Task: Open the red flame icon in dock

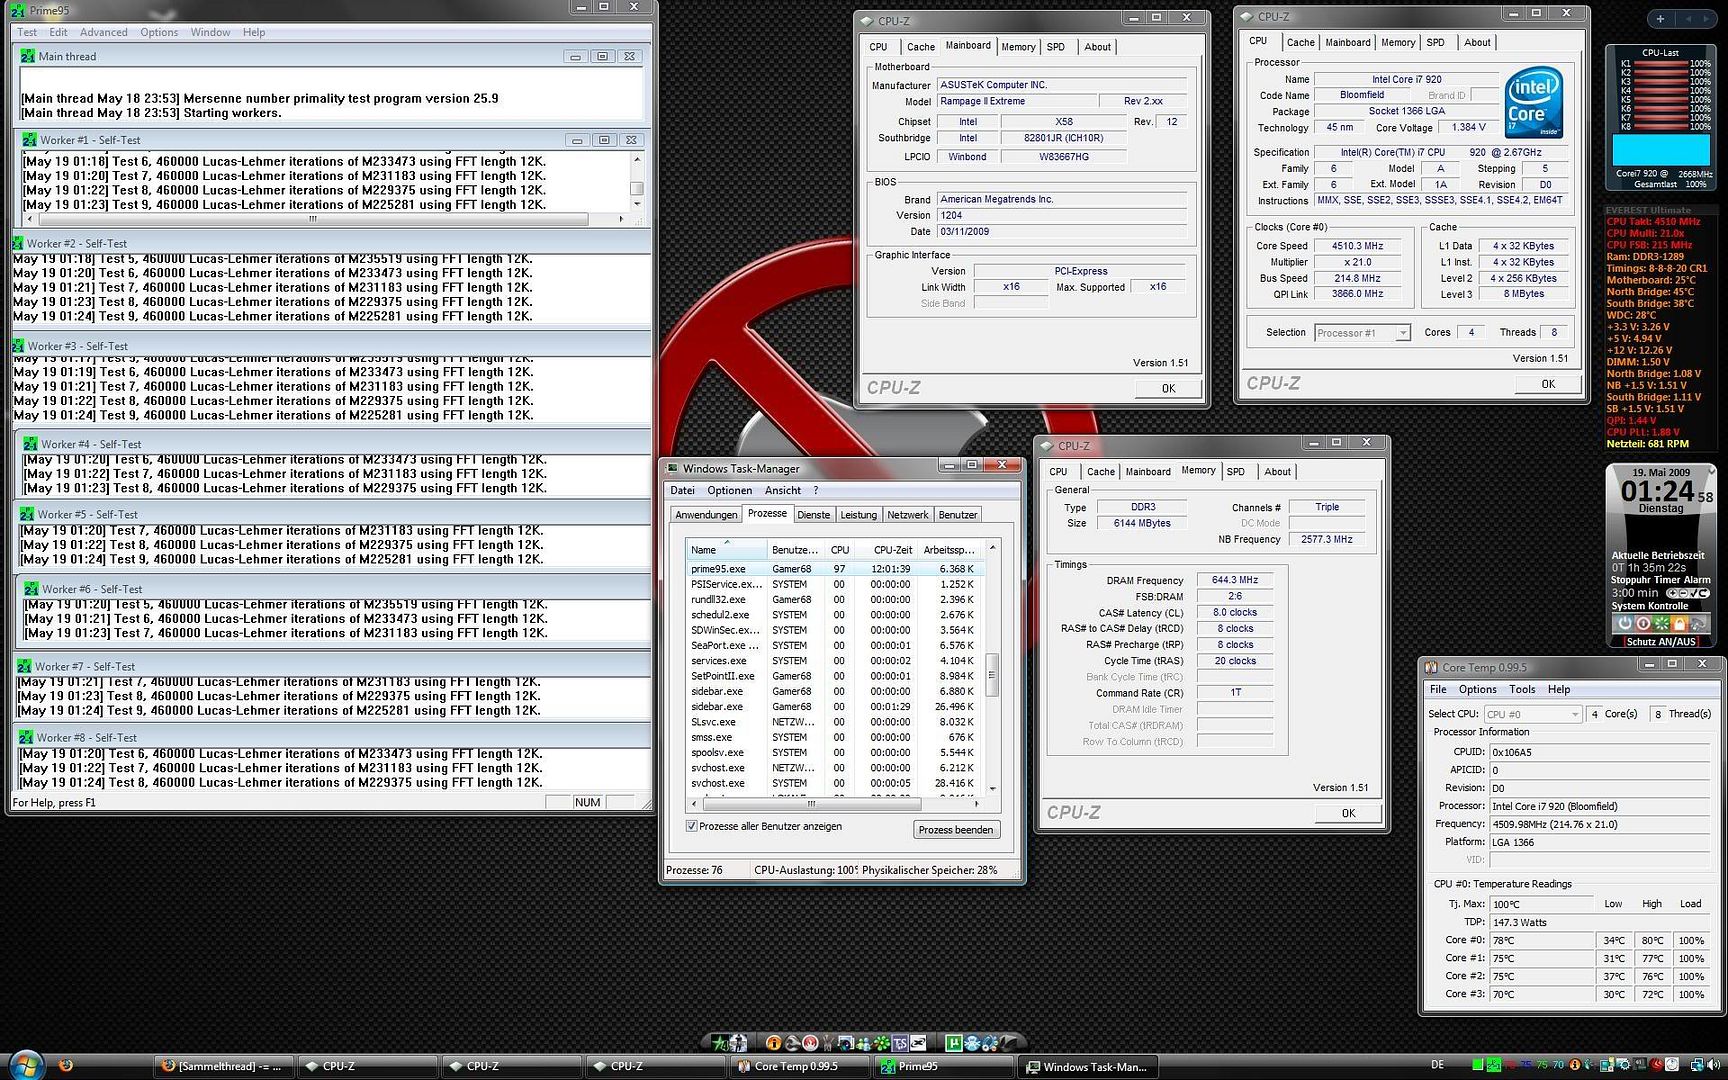Action: (810, 1043)
